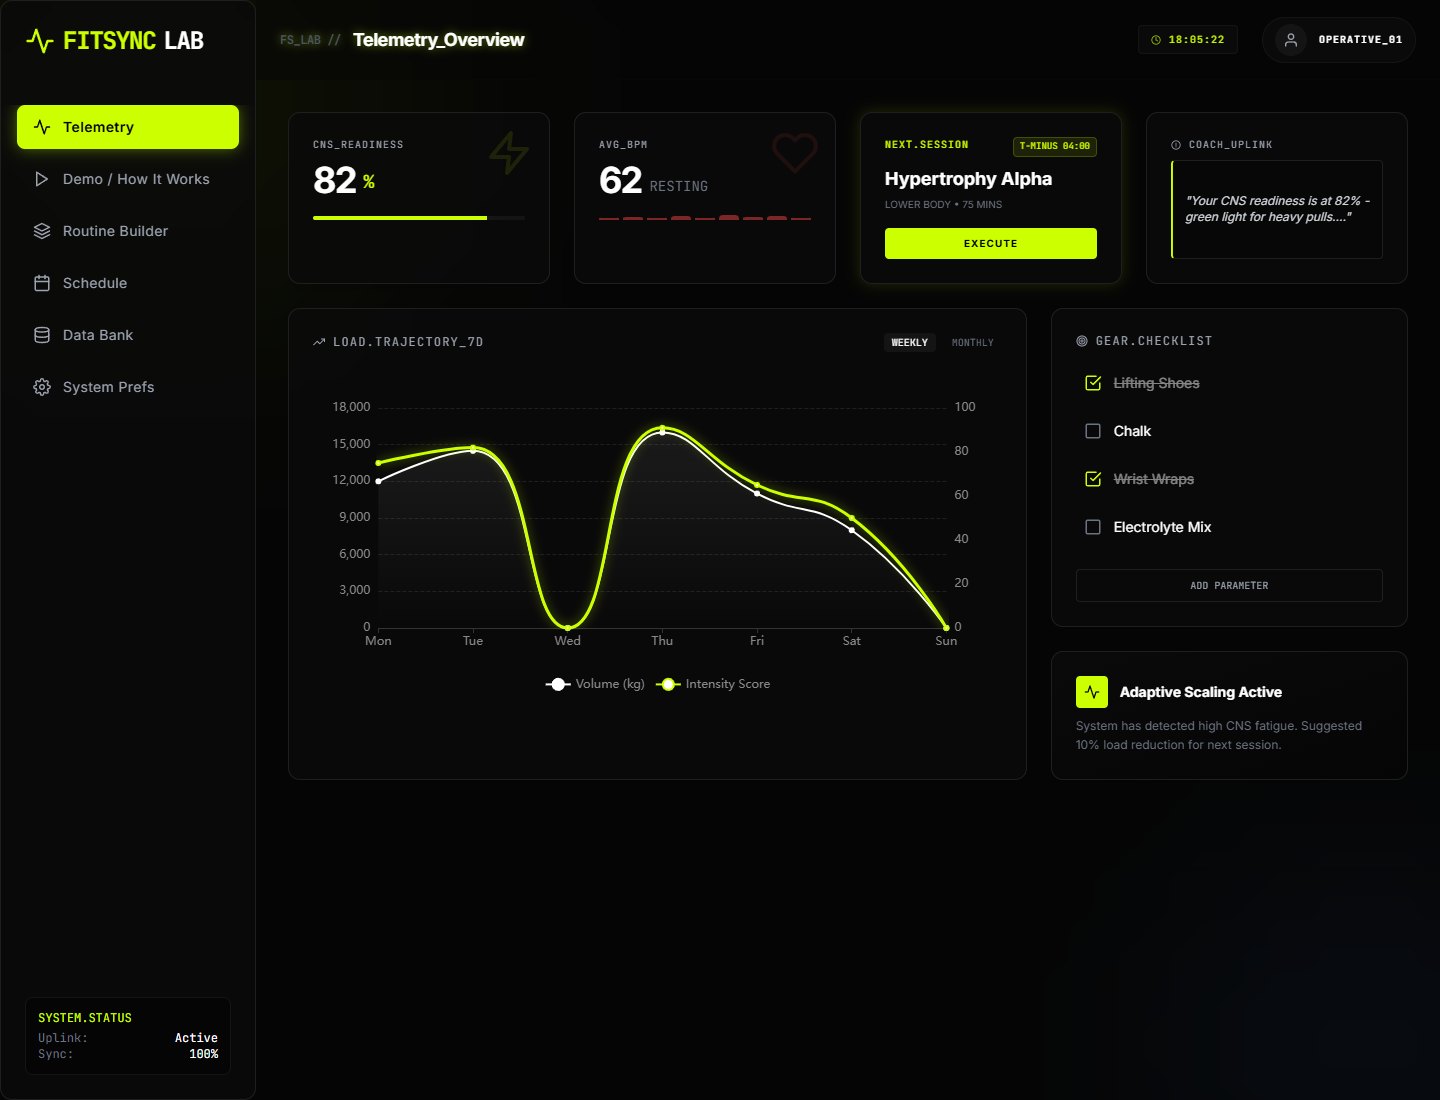1440x1100 pixels.
Task: Uncheck the Lifting Shoes checkbox
Action: click(1093, 383)
